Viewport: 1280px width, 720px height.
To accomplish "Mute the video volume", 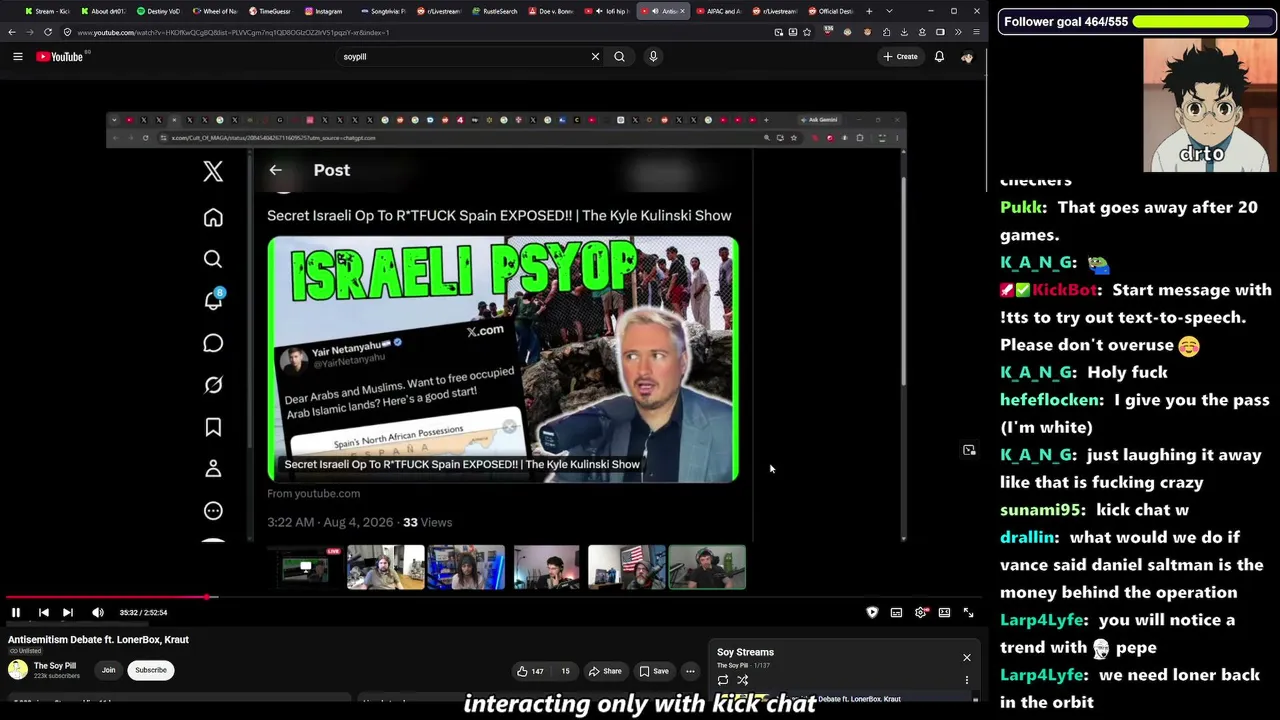I will [x=98, y=612].
